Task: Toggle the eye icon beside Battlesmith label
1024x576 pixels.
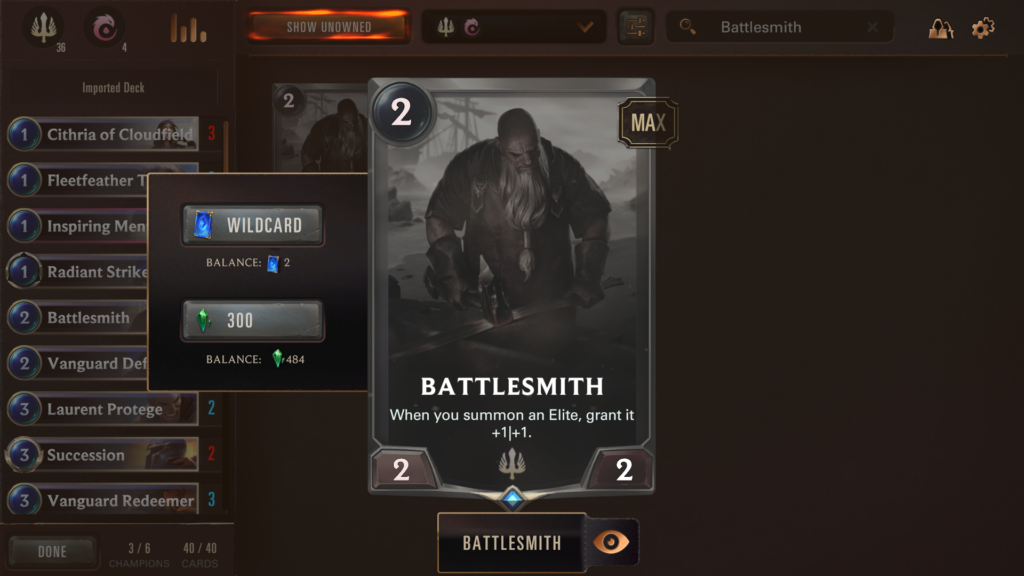Action: coord(611,542)
